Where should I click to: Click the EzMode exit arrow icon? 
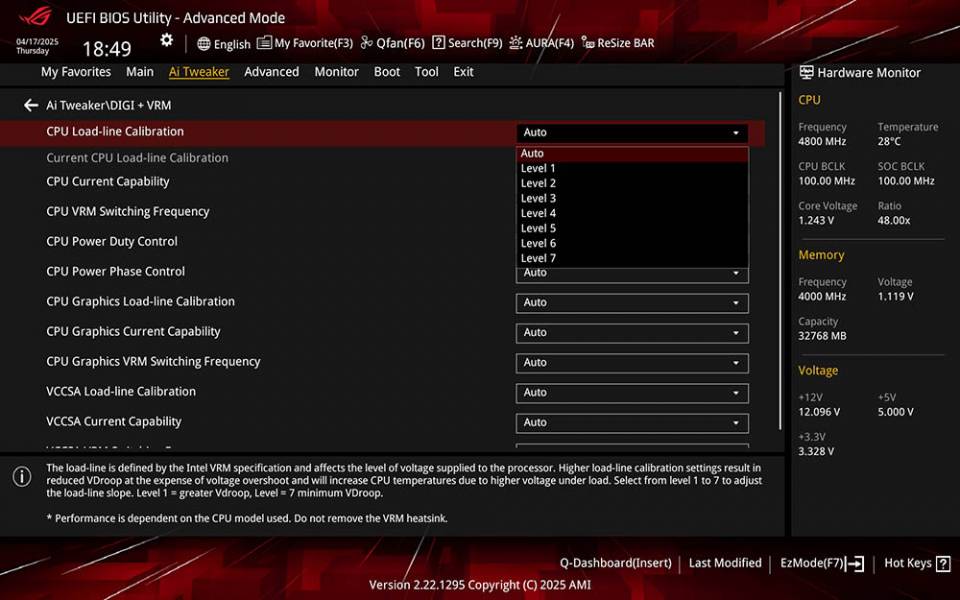click(855, 563)
